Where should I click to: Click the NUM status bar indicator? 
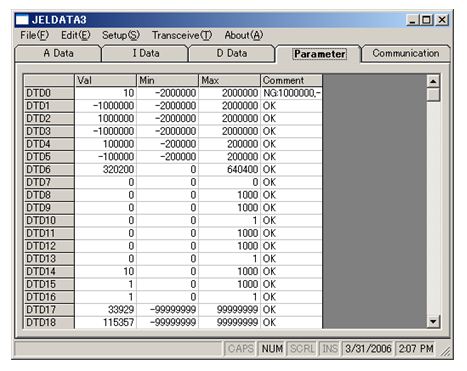(x=272, y=349)
